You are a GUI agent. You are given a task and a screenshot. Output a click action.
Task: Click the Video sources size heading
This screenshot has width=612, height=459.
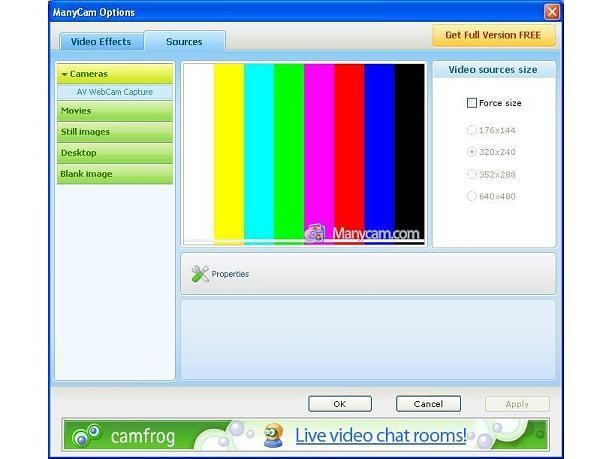[493, 69]
